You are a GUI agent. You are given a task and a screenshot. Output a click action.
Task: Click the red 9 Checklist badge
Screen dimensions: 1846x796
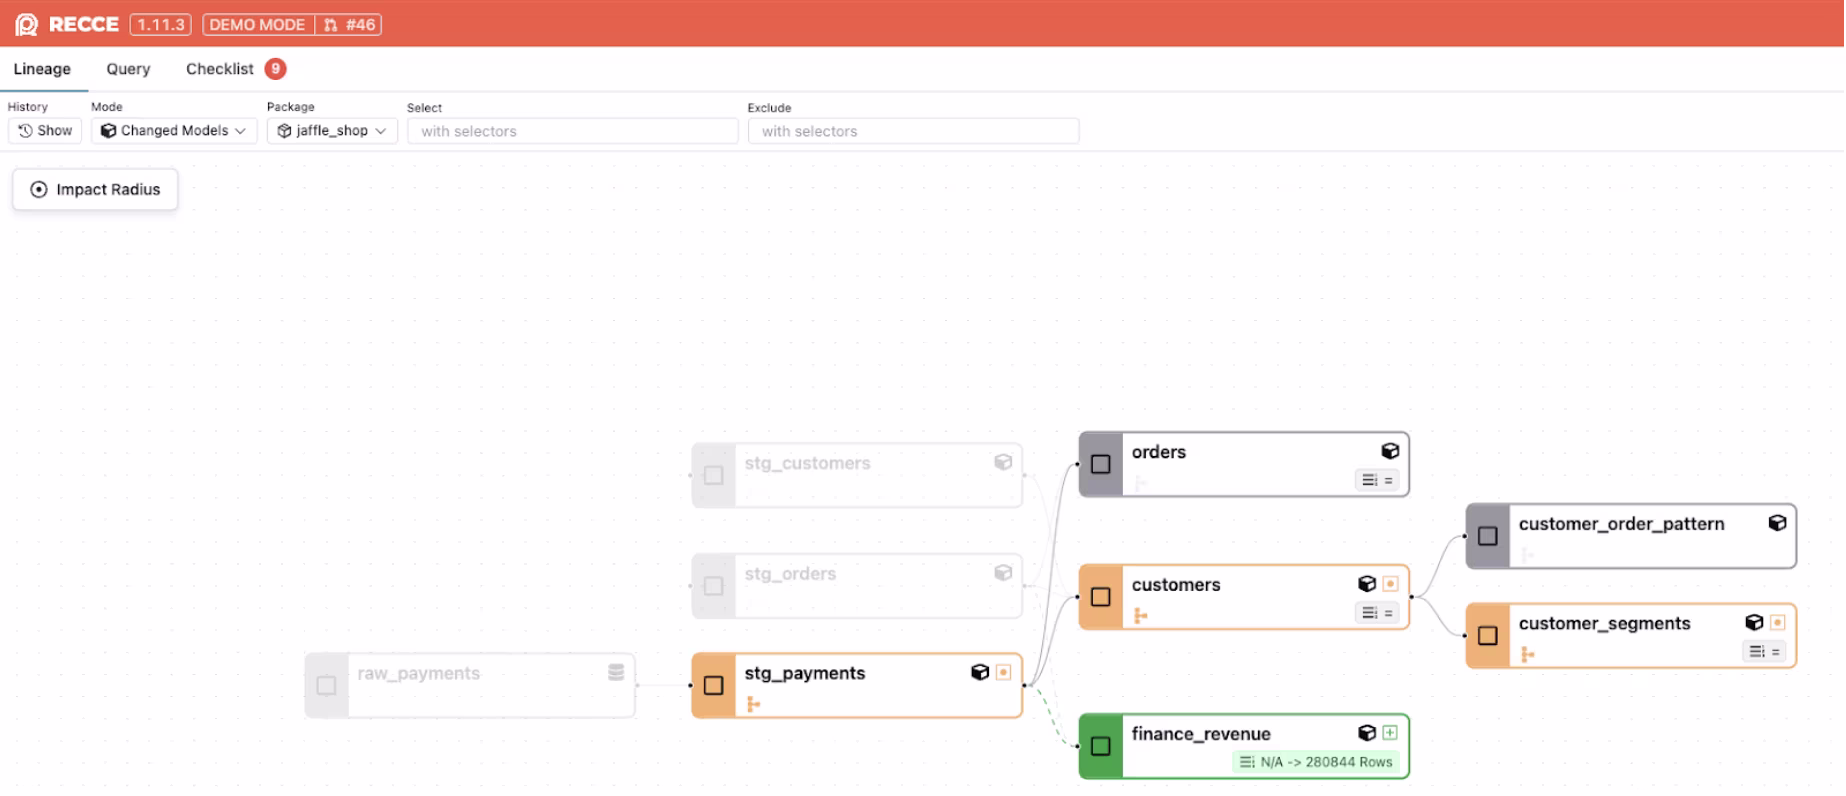pos(276,69)
